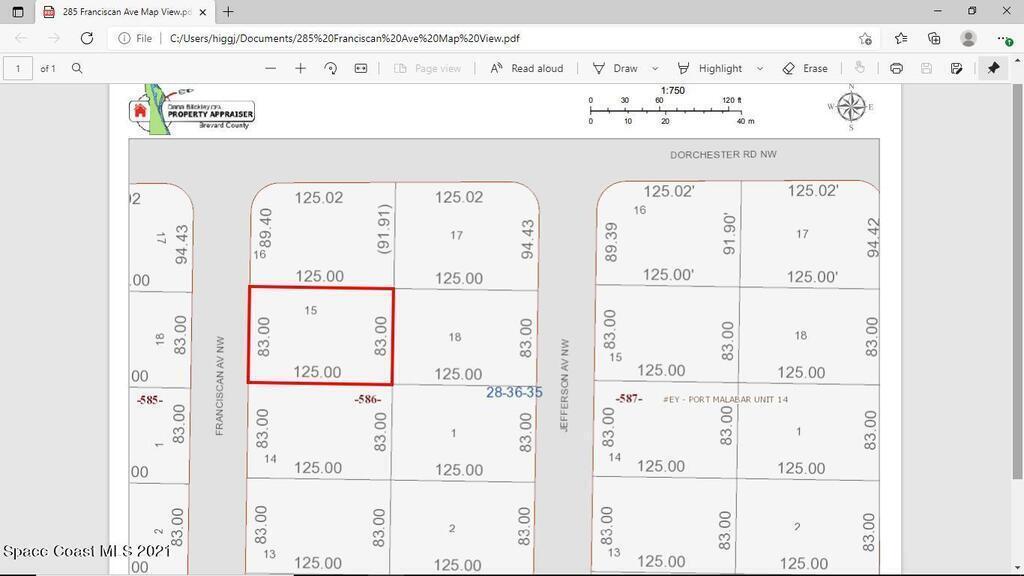Expand the Highlight color dropdown arrow
The width and height of the screenshot is (1024, 576).
coord(760,68)
